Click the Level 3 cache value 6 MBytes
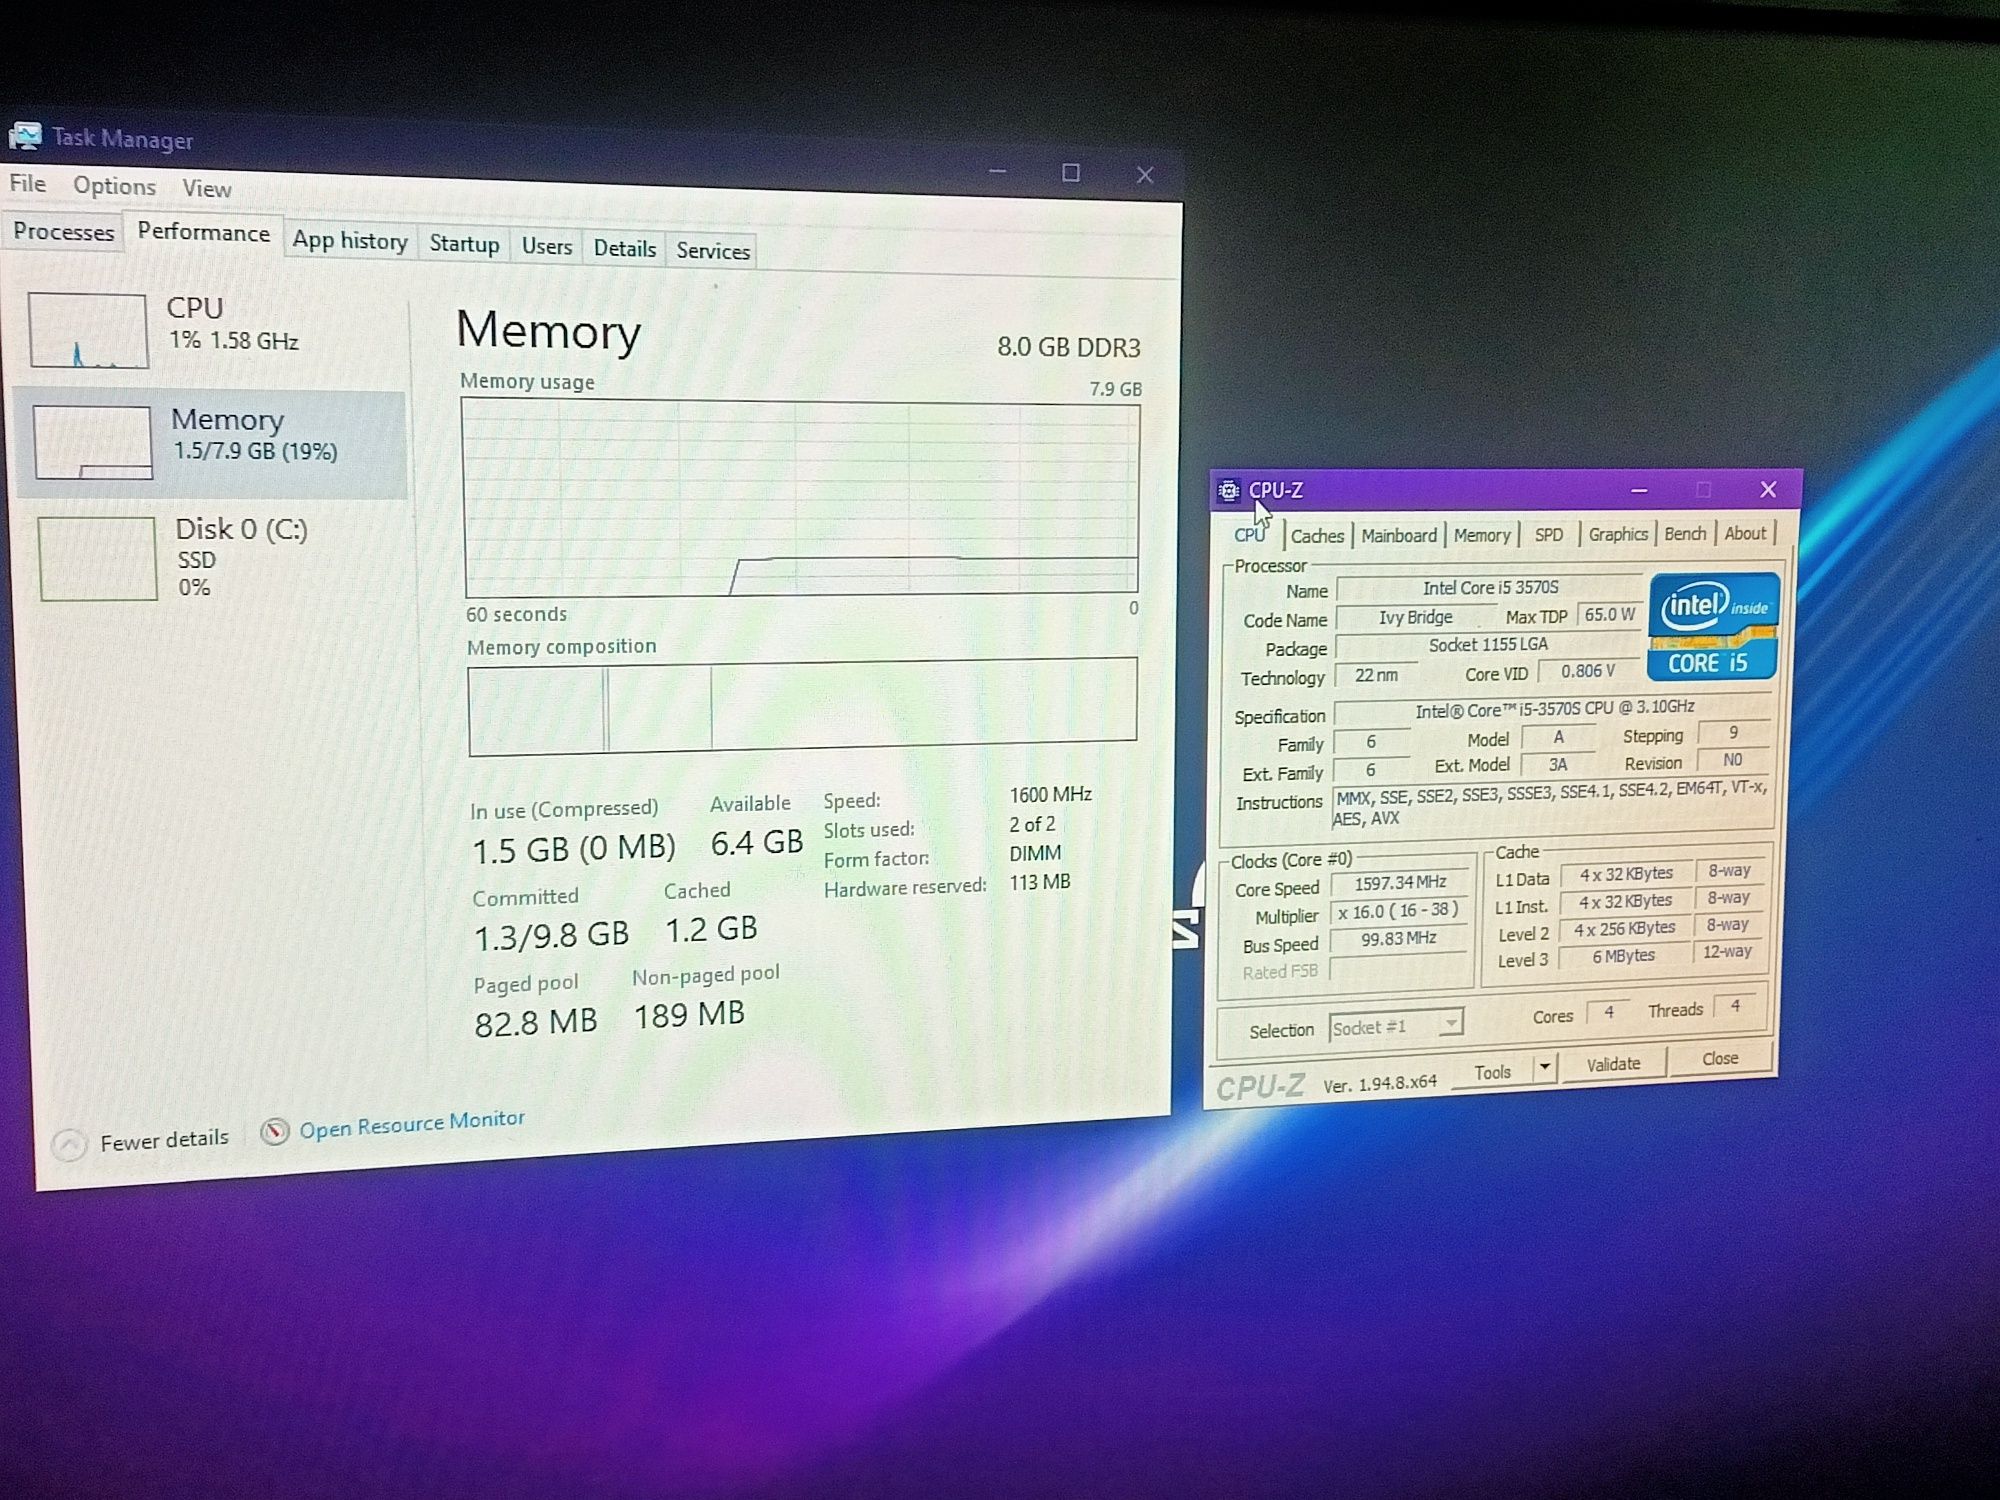The width and height of the screenshot is (2000, 1500). click(x=1623, y=956)
